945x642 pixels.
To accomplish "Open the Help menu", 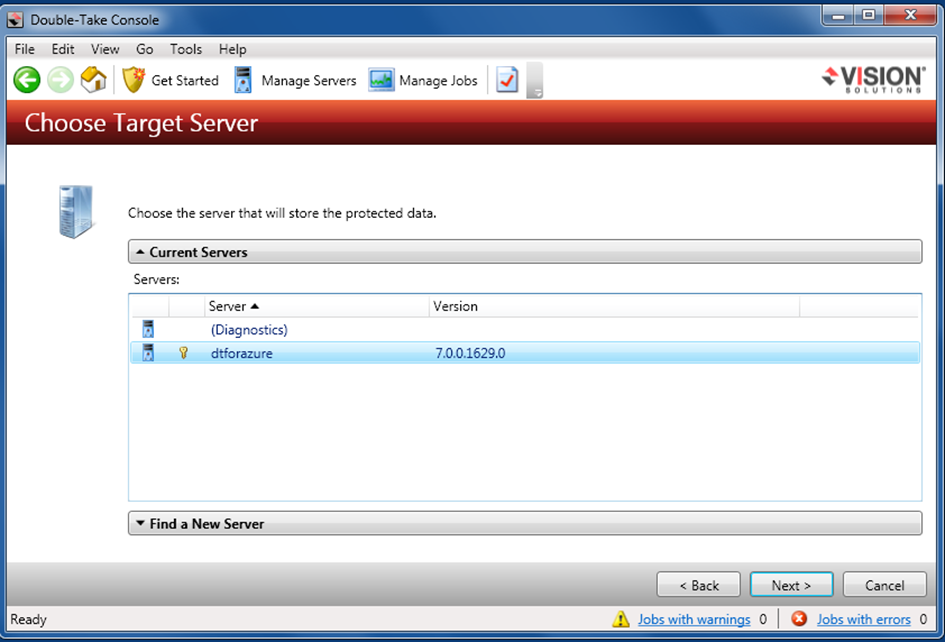I will (233, 49).
